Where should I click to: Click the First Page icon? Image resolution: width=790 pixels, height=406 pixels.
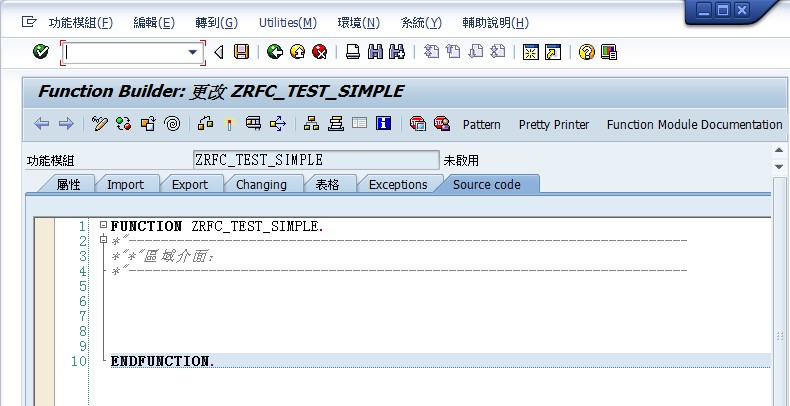point(431,52)
